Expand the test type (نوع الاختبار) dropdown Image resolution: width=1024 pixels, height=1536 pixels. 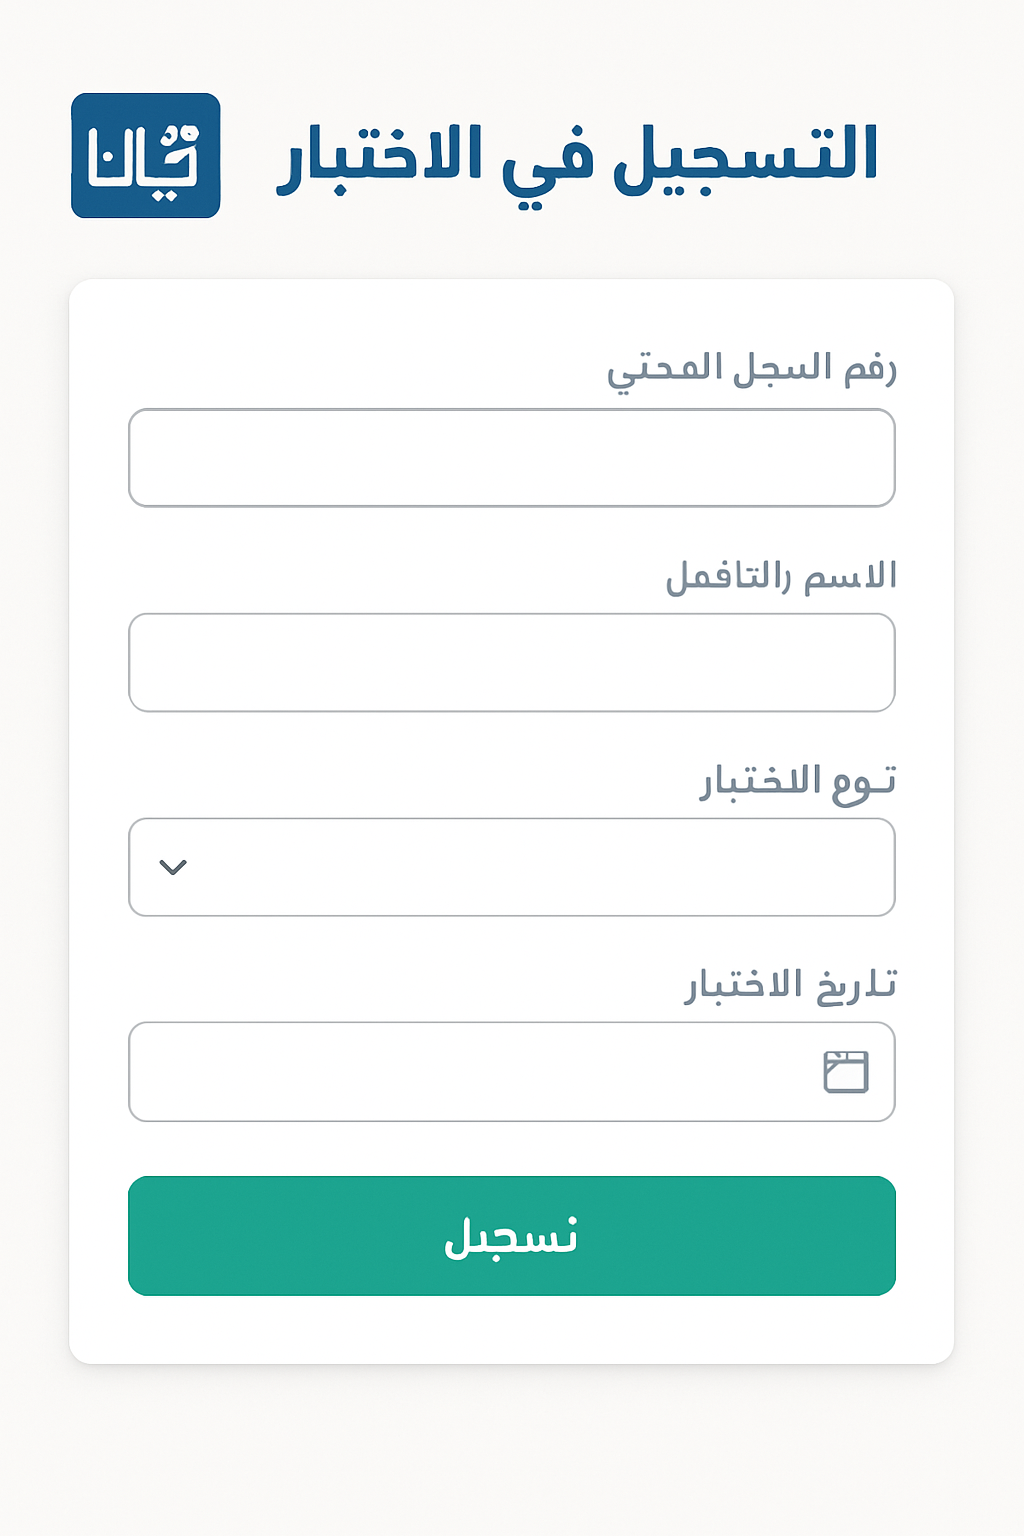click(512, 867)
